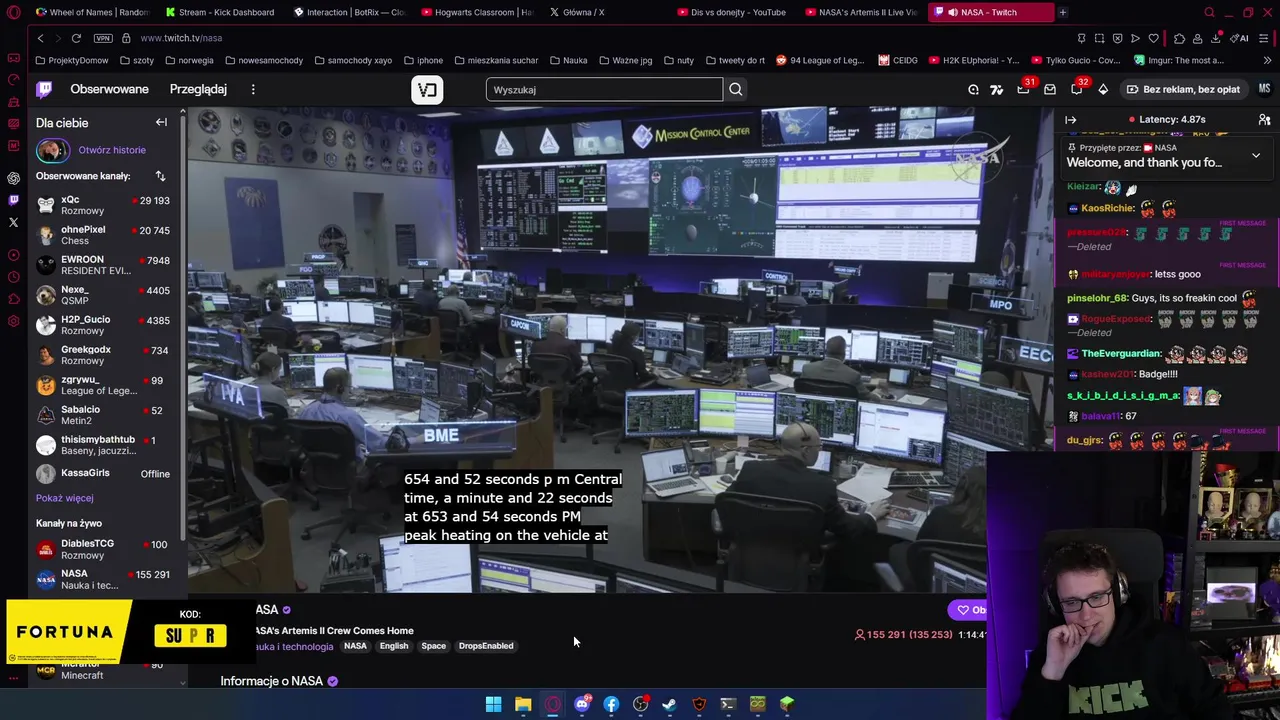Open Opera browser menu logo

[13, 12]
